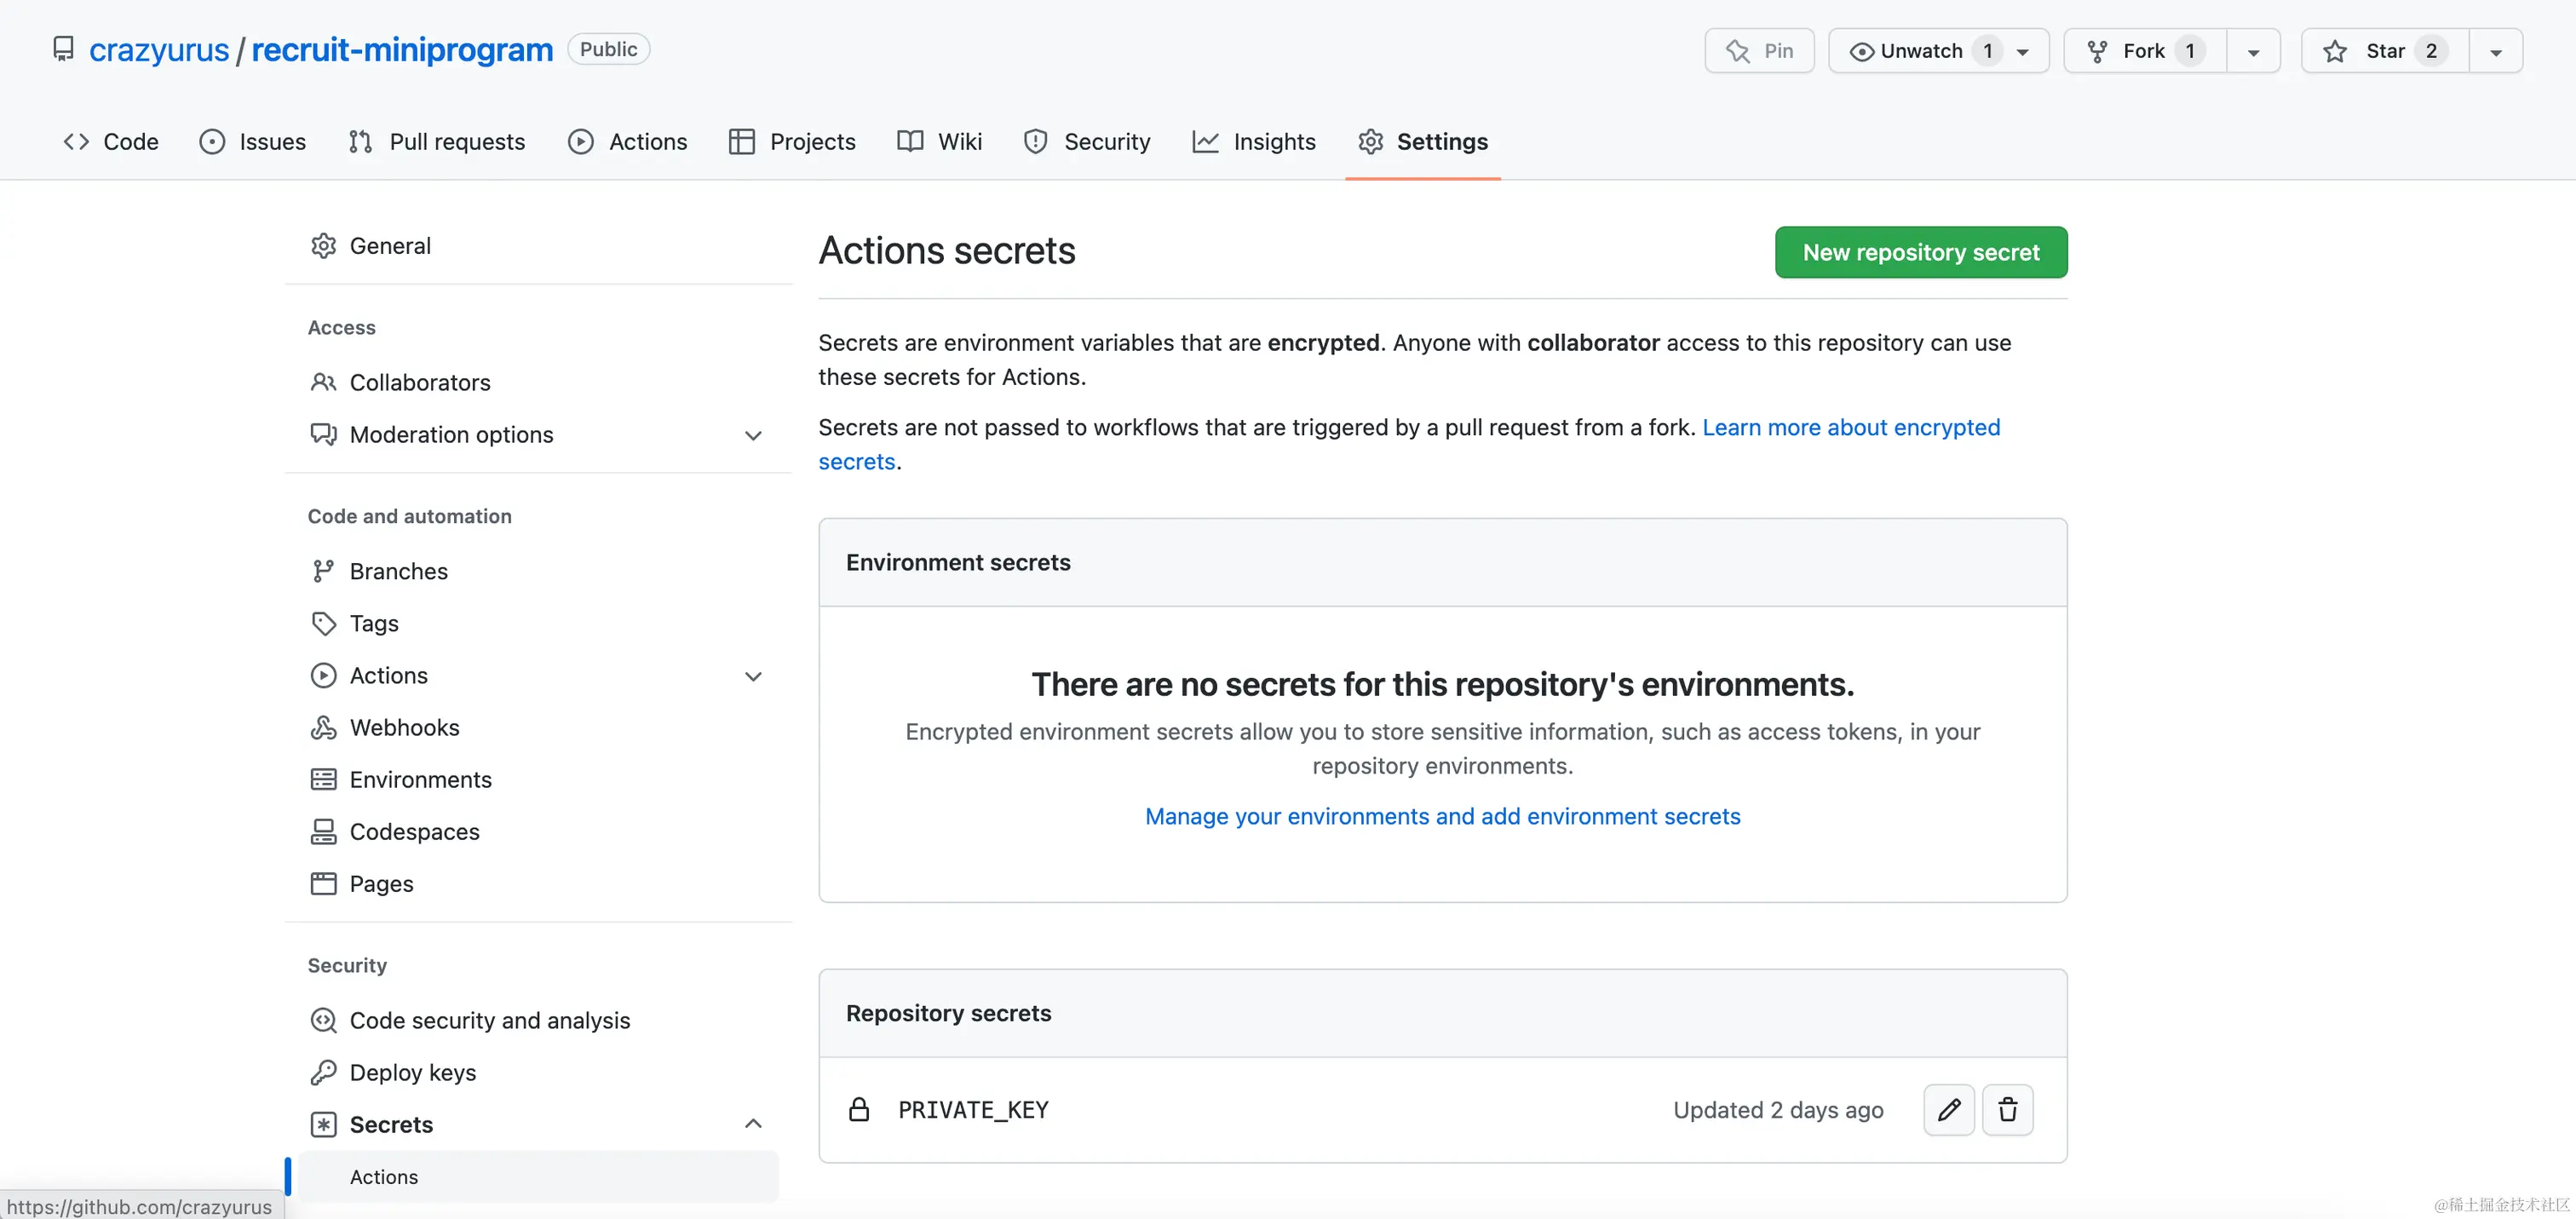Click the graph icon on the Insights tab
The height and width of the screenshot is (1219, 2576).
point(1205,141)
